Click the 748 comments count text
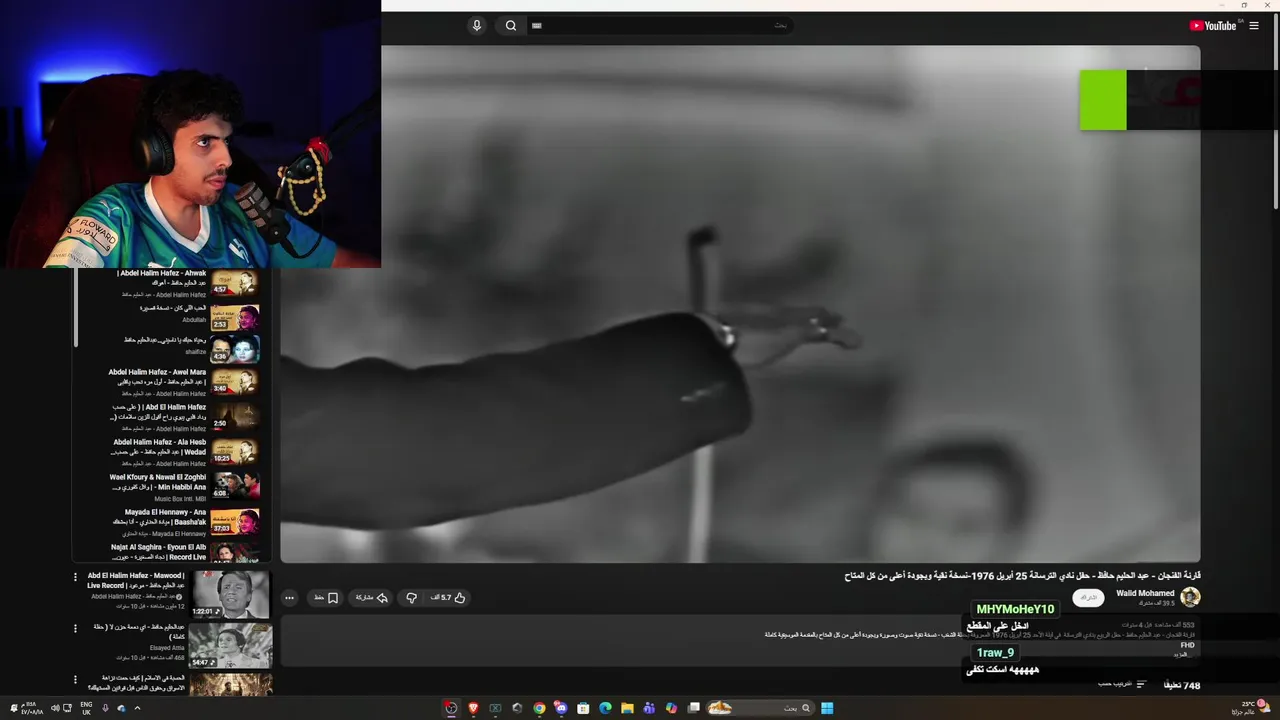Viewport: 1280px width, 720px height. [x=1182, y=685]
